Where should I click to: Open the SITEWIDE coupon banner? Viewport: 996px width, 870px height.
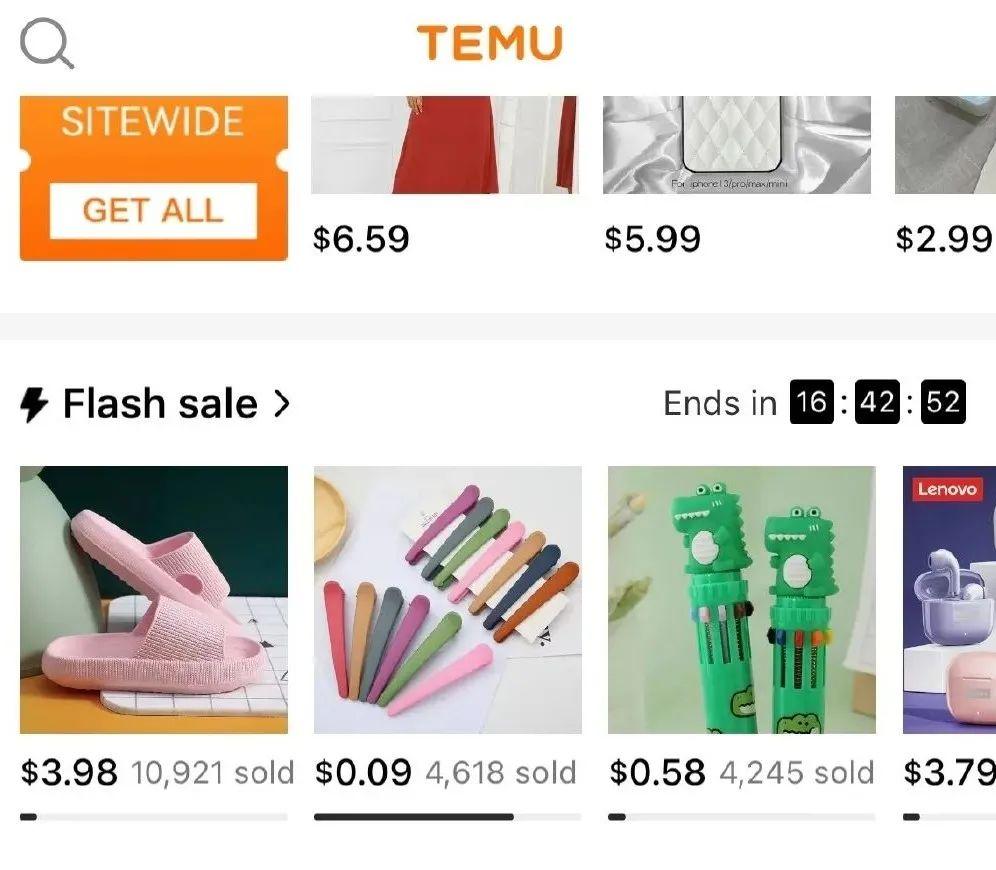pos(153,178)
